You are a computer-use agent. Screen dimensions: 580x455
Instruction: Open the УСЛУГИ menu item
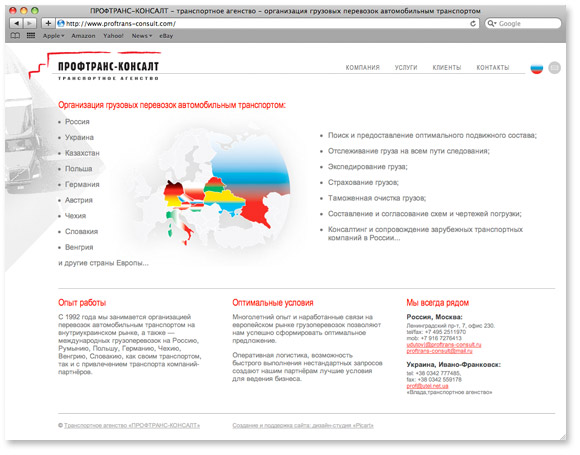[406, 68]
